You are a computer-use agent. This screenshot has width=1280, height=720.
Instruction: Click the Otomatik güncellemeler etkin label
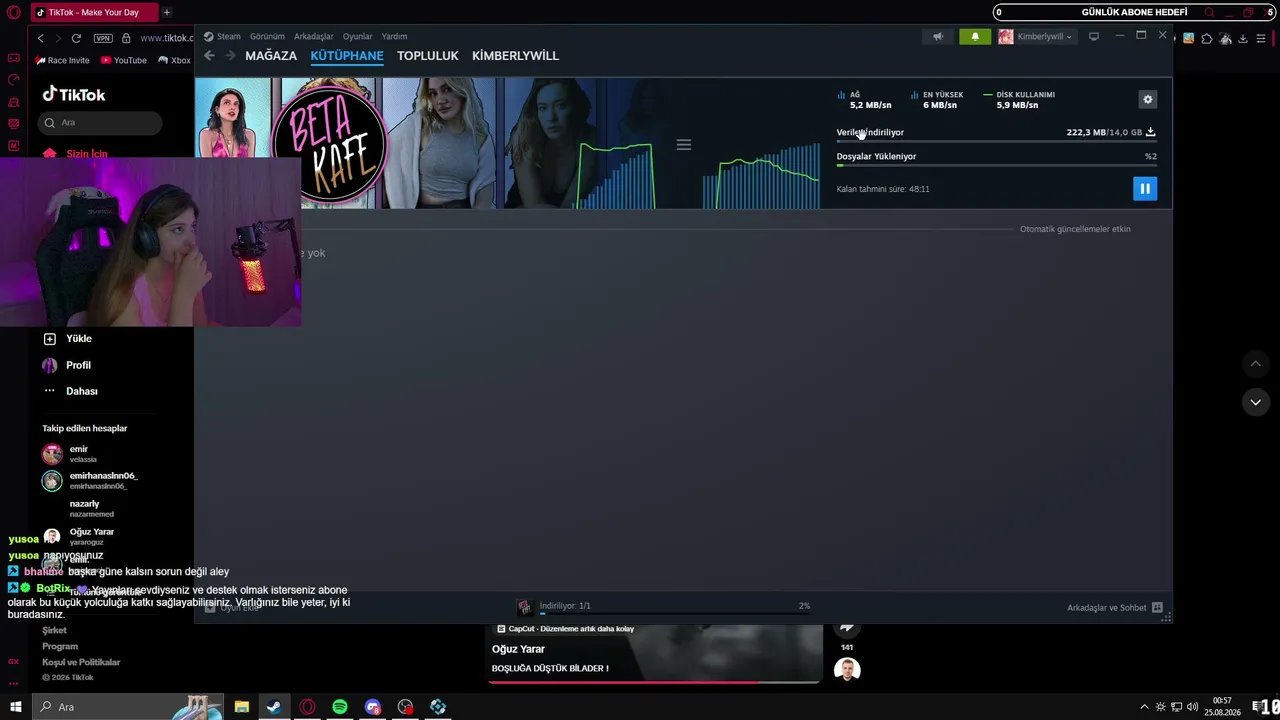coord(1075,229)
